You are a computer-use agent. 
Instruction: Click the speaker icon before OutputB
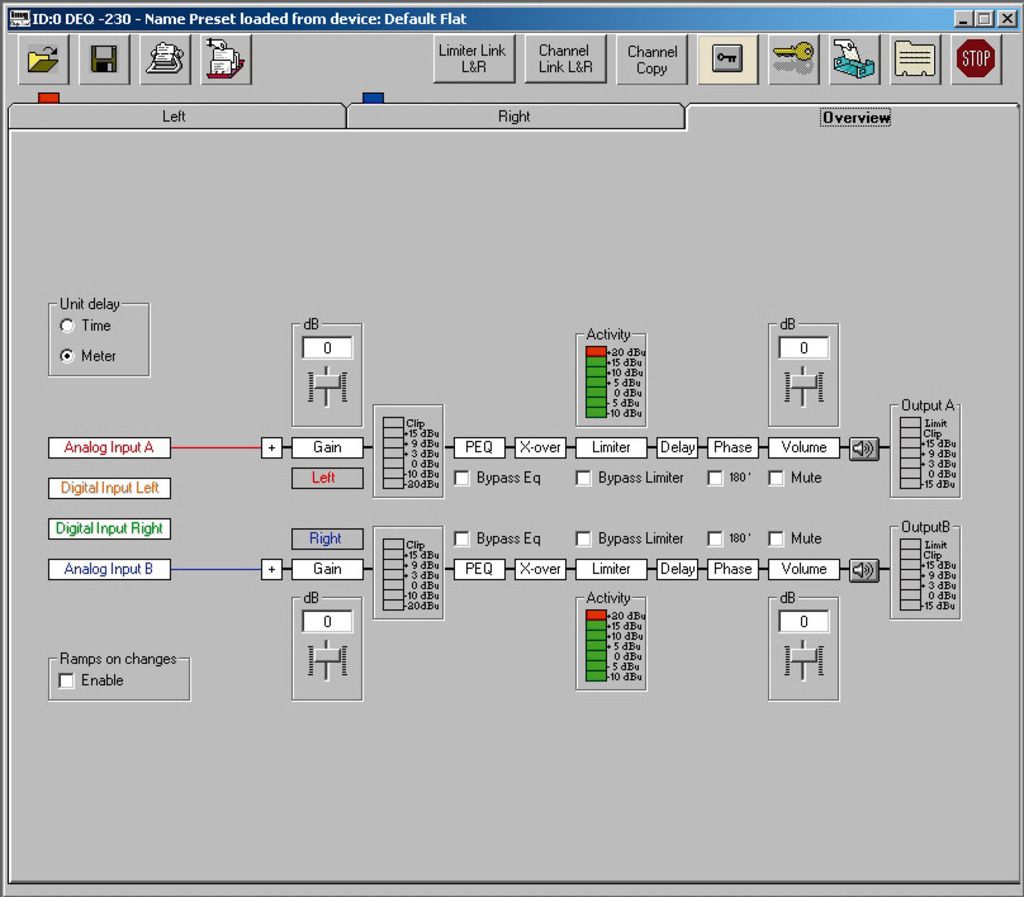click(x=864, y=570)
